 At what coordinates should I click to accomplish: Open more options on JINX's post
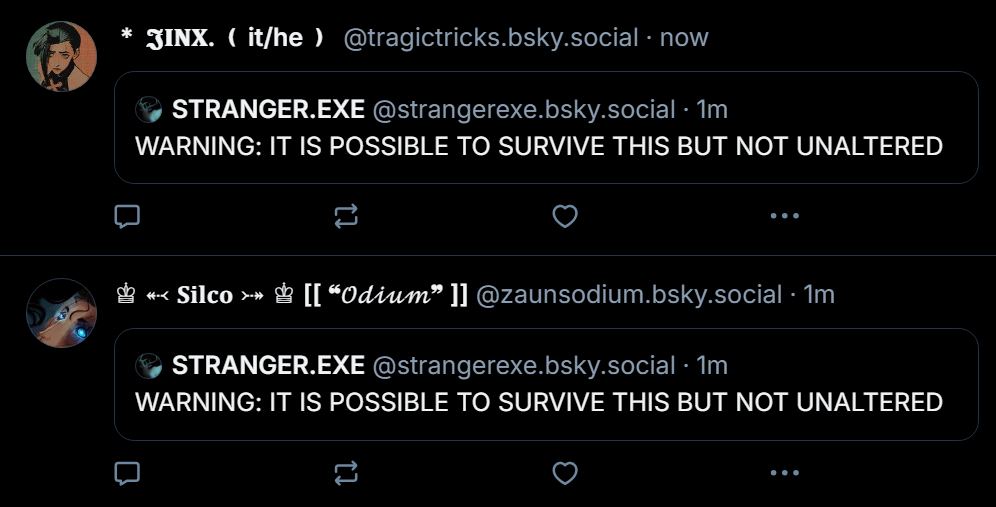point(784,216)
